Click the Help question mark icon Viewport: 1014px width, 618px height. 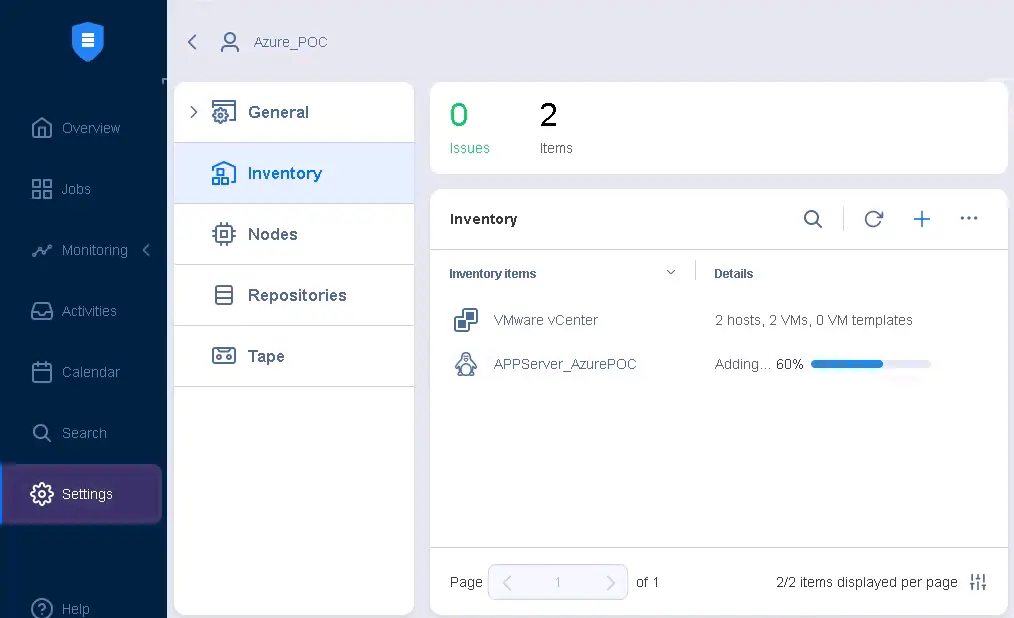pyautogui.click(x=42, y=608)
